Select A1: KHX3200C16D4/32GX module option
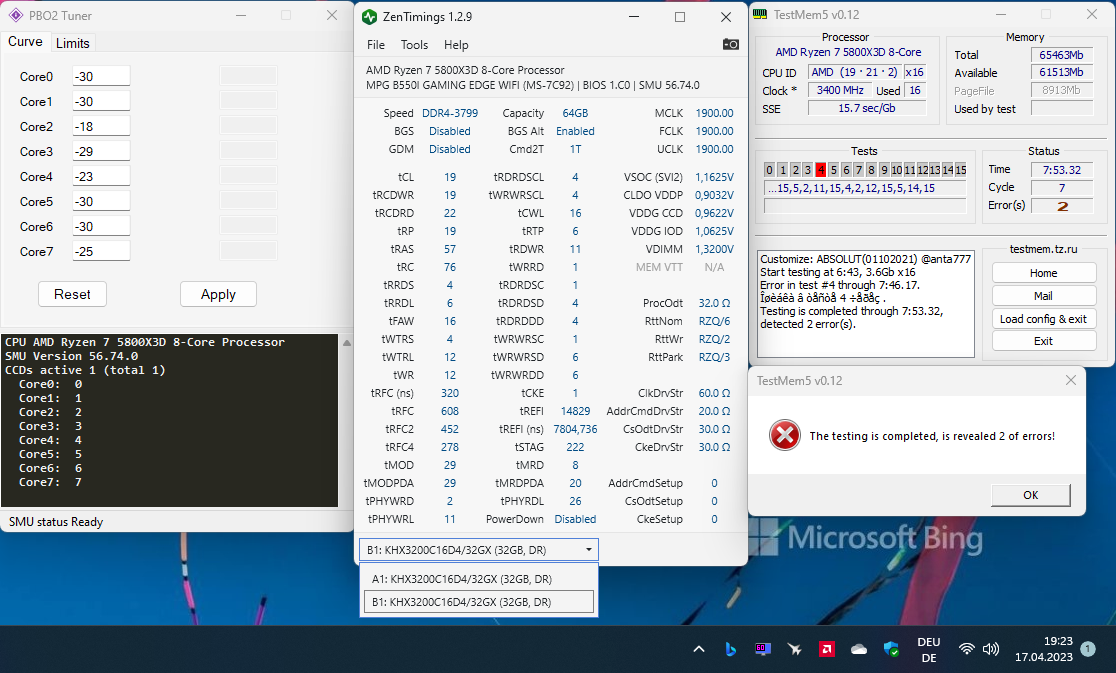The width and height of the screenshot is (1116, 673). 478,579
